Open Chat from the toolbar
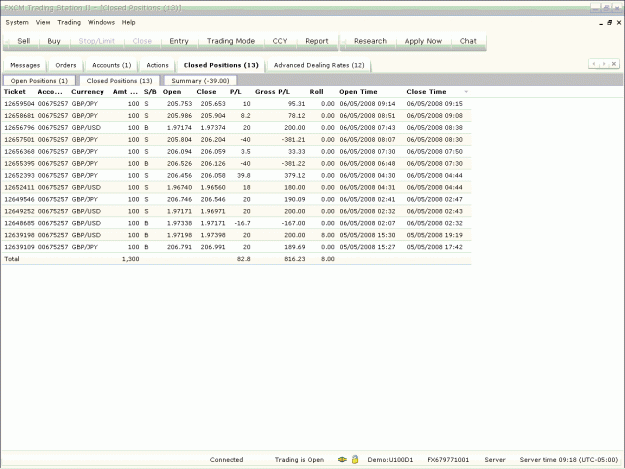Image resolution: width=625 pixels, height=469 pixels. click(468, 41)
